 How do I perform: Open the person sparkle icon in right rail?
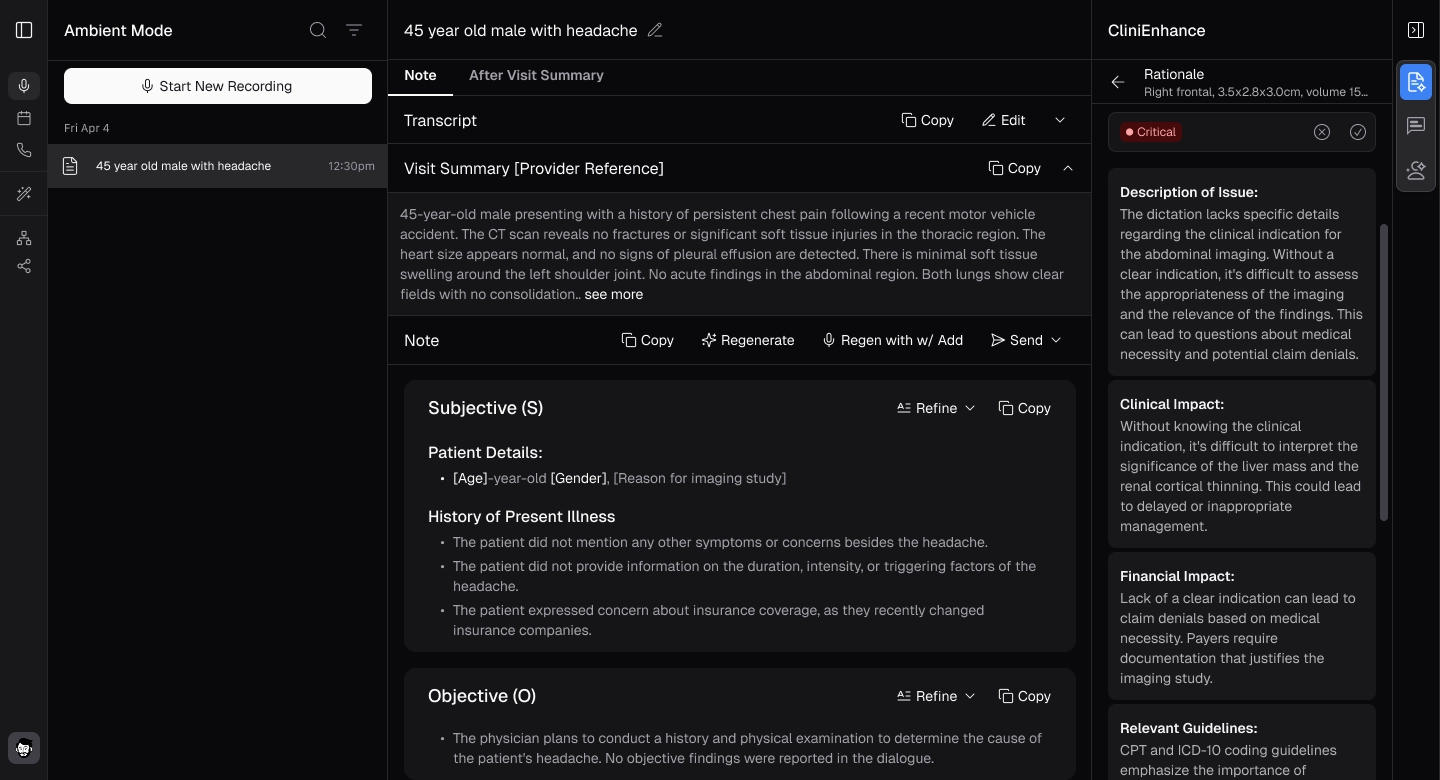click(1416, 170)
